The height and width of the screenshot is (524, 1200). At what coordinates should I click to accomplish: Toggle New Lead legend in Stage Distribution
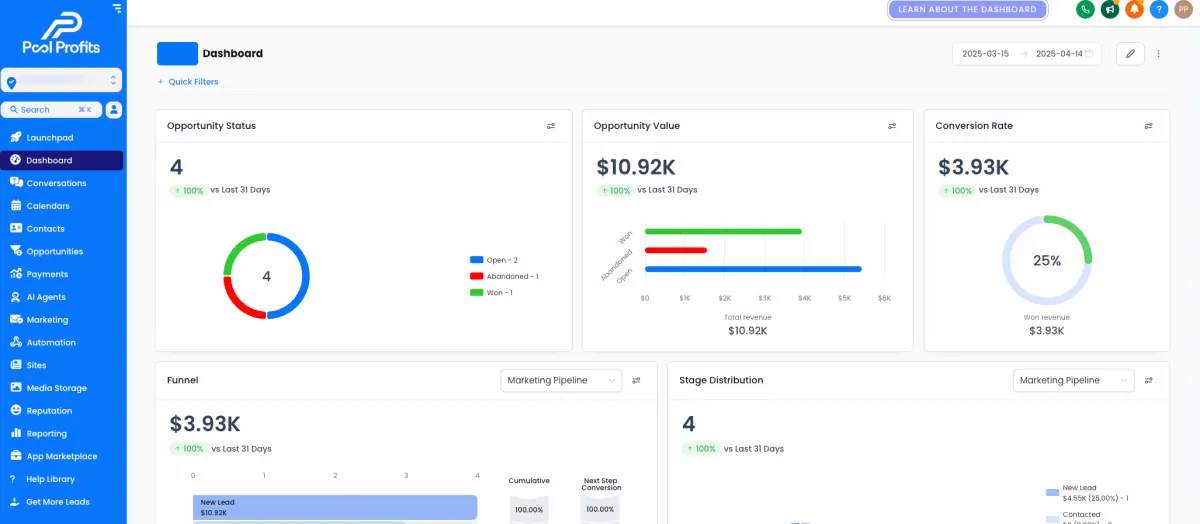click(x=1087, y=492)
